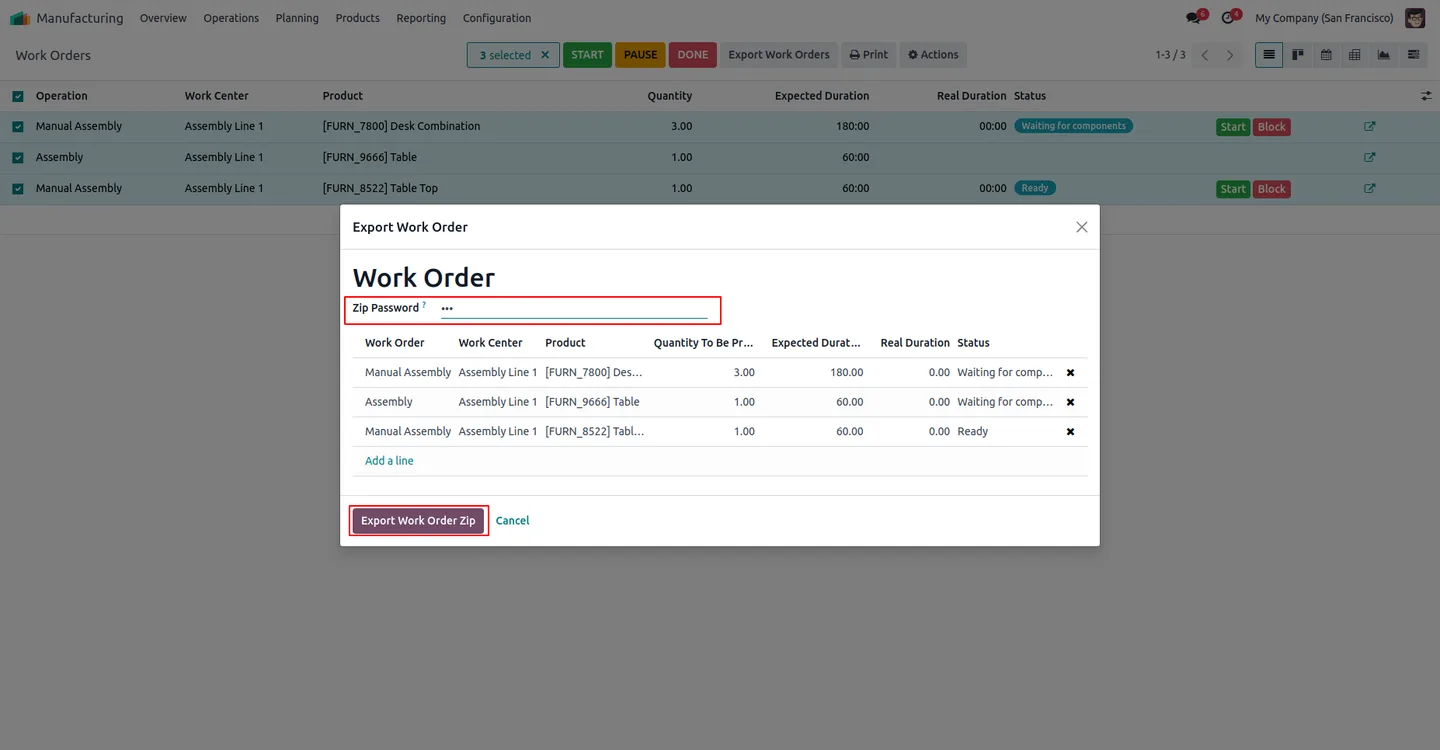Switch to pivot view
This screenshot has width=1440, height=750.
click(1355, 55)
